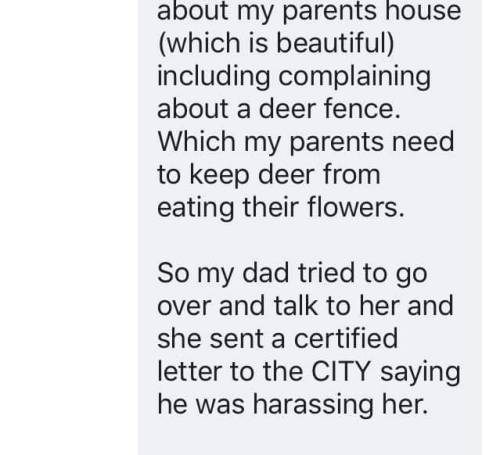Tap the word "saying" after CITY
500x455 pixels.
(420, 373)
